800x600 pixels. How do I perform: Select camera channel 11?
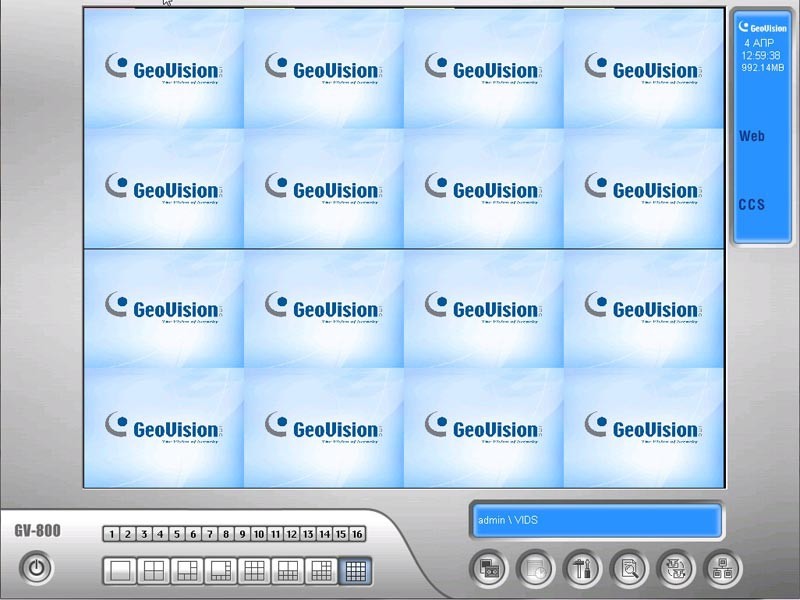pyautogui.click(x=275, y=534)
